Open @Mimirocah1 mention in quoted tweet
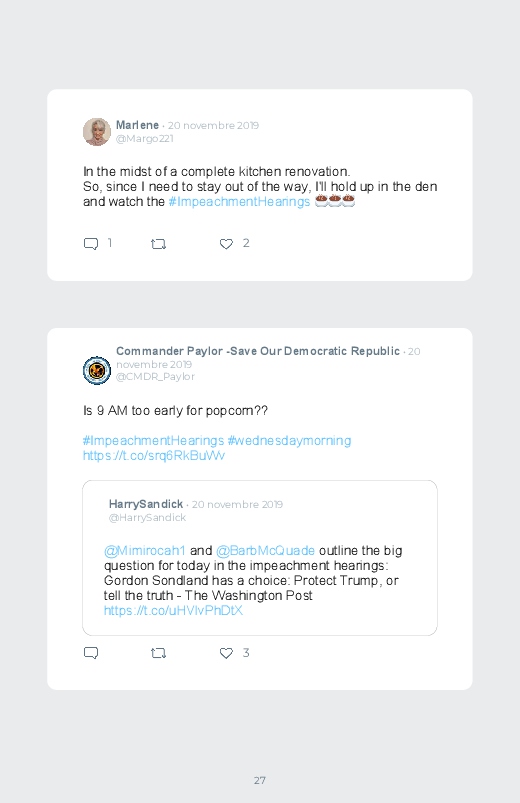The height and width of the screenshot is (803, 520). (x=144, y=551)
